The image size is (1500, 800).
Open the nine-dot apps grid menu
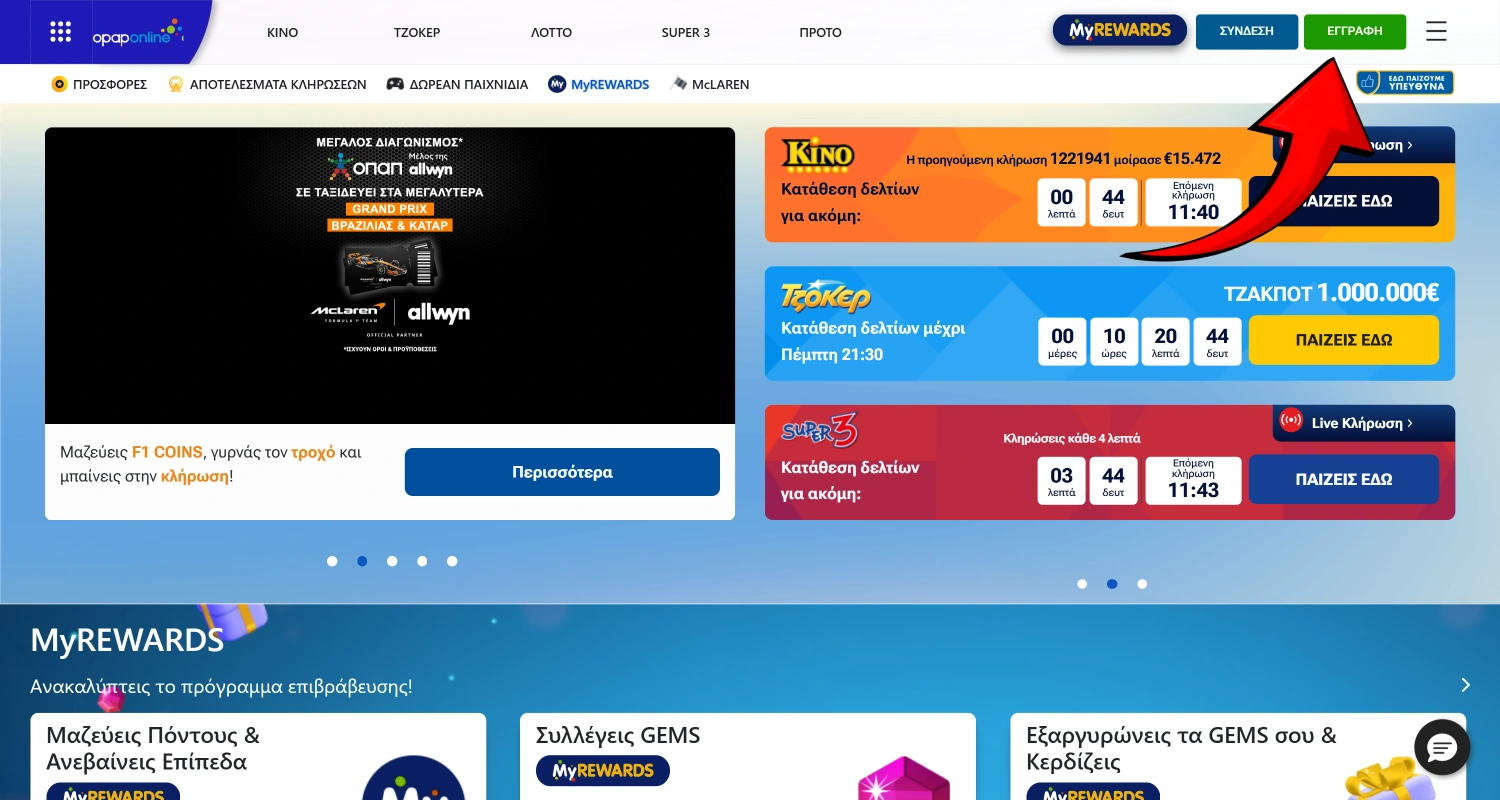coord(61,32)
